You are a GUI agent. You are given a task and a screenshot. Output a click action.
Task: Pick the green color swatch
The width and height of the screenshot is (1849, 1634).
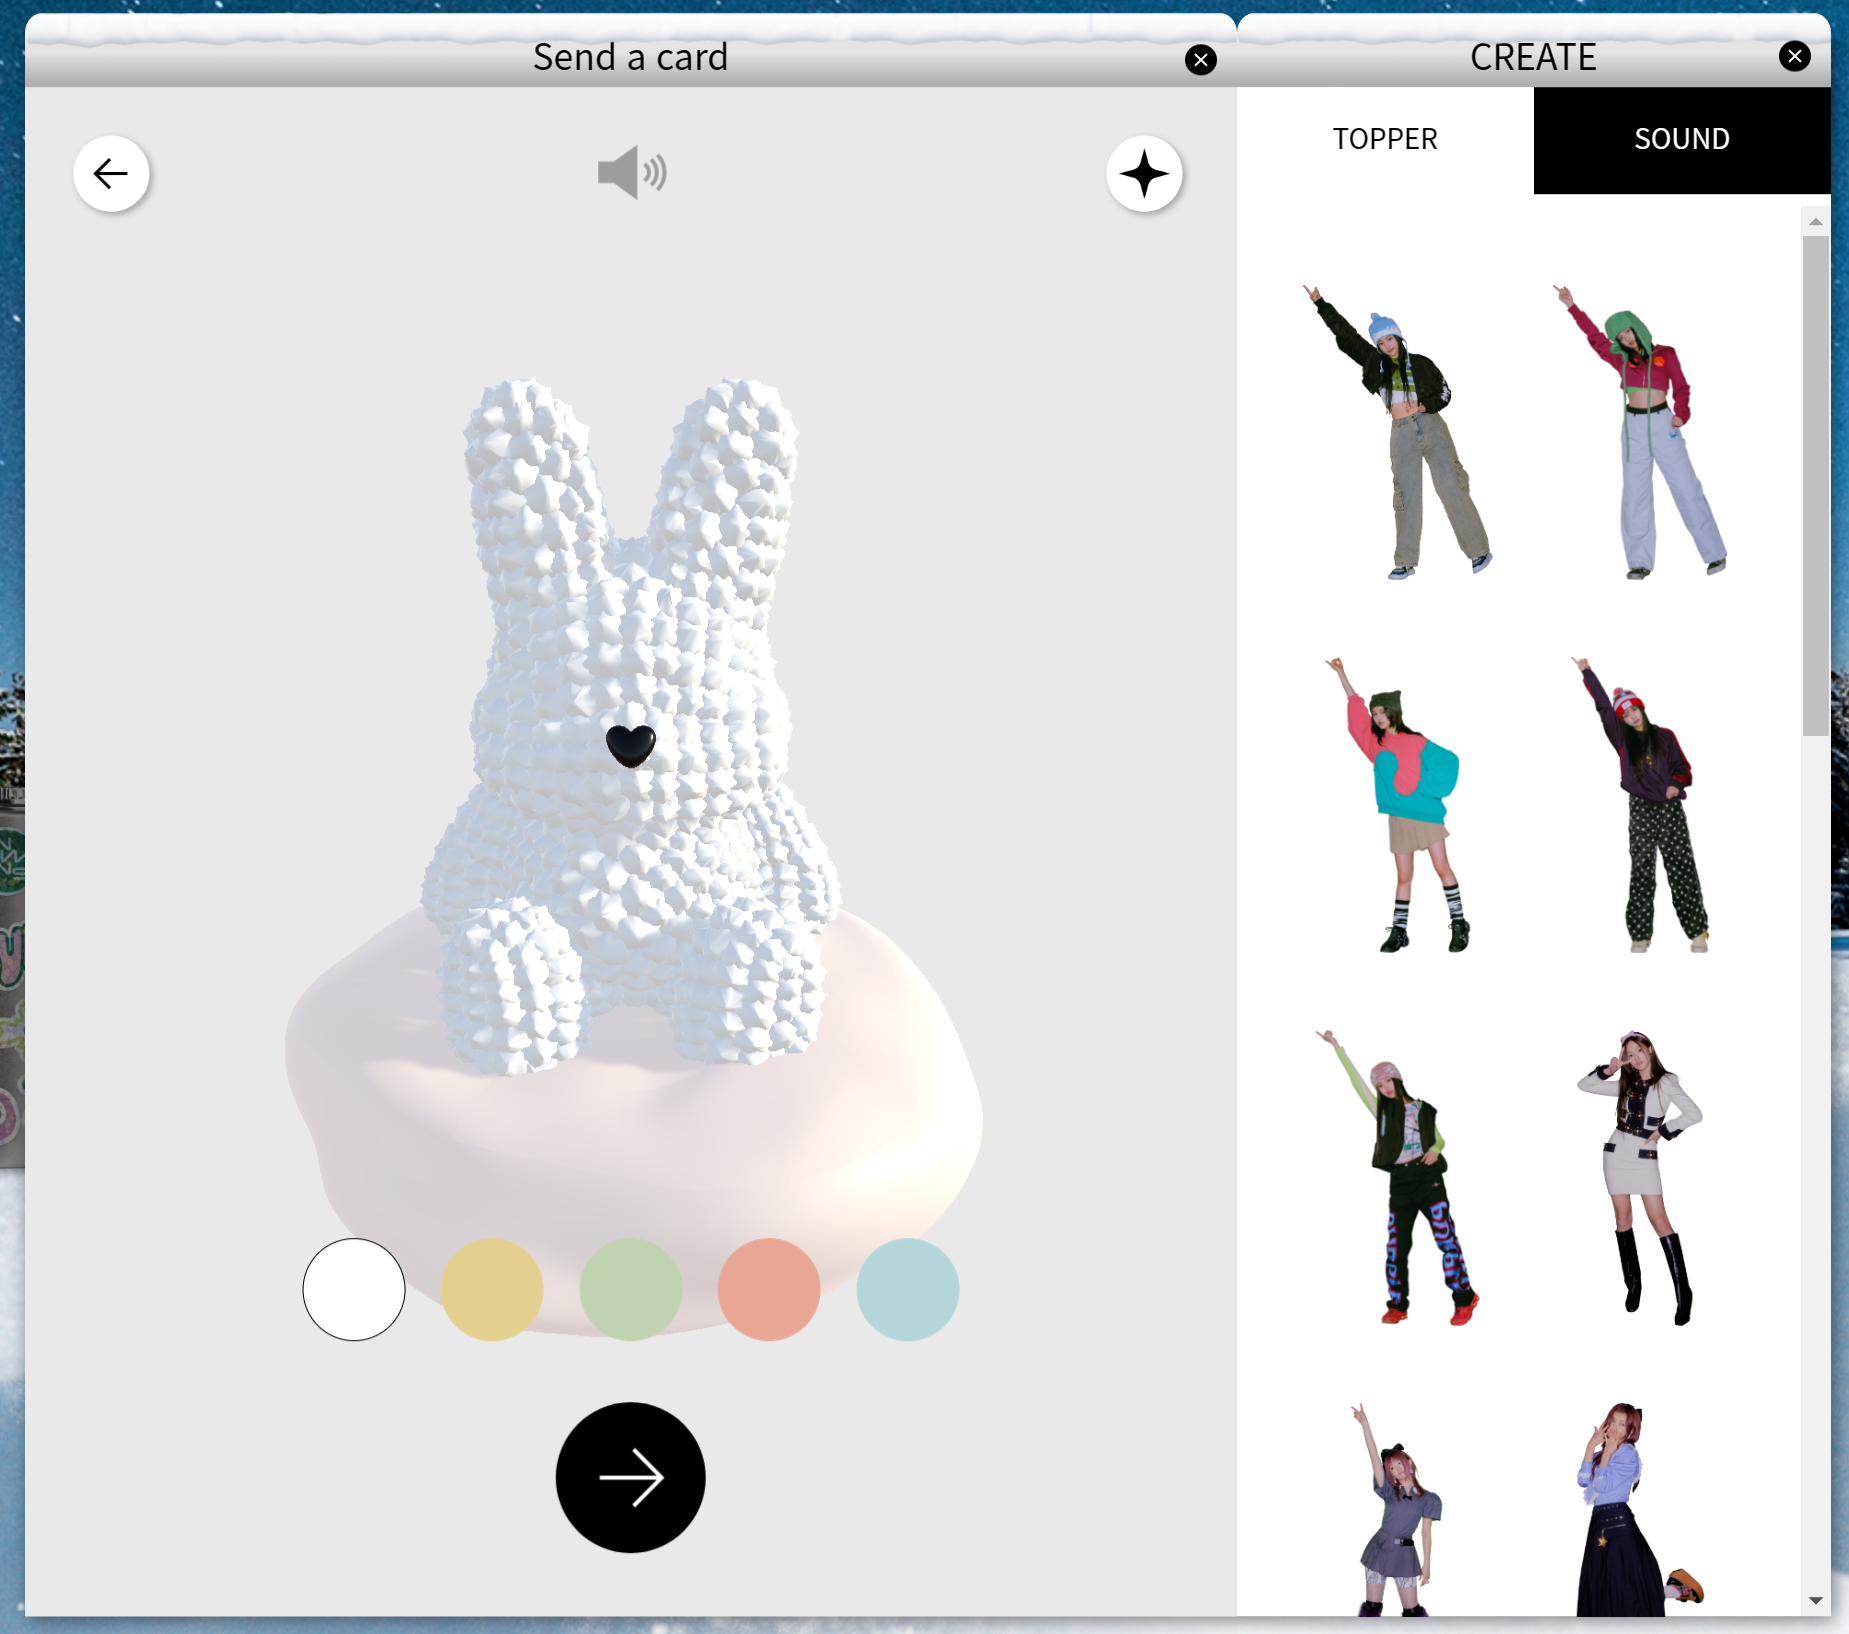pos(631,1290)
